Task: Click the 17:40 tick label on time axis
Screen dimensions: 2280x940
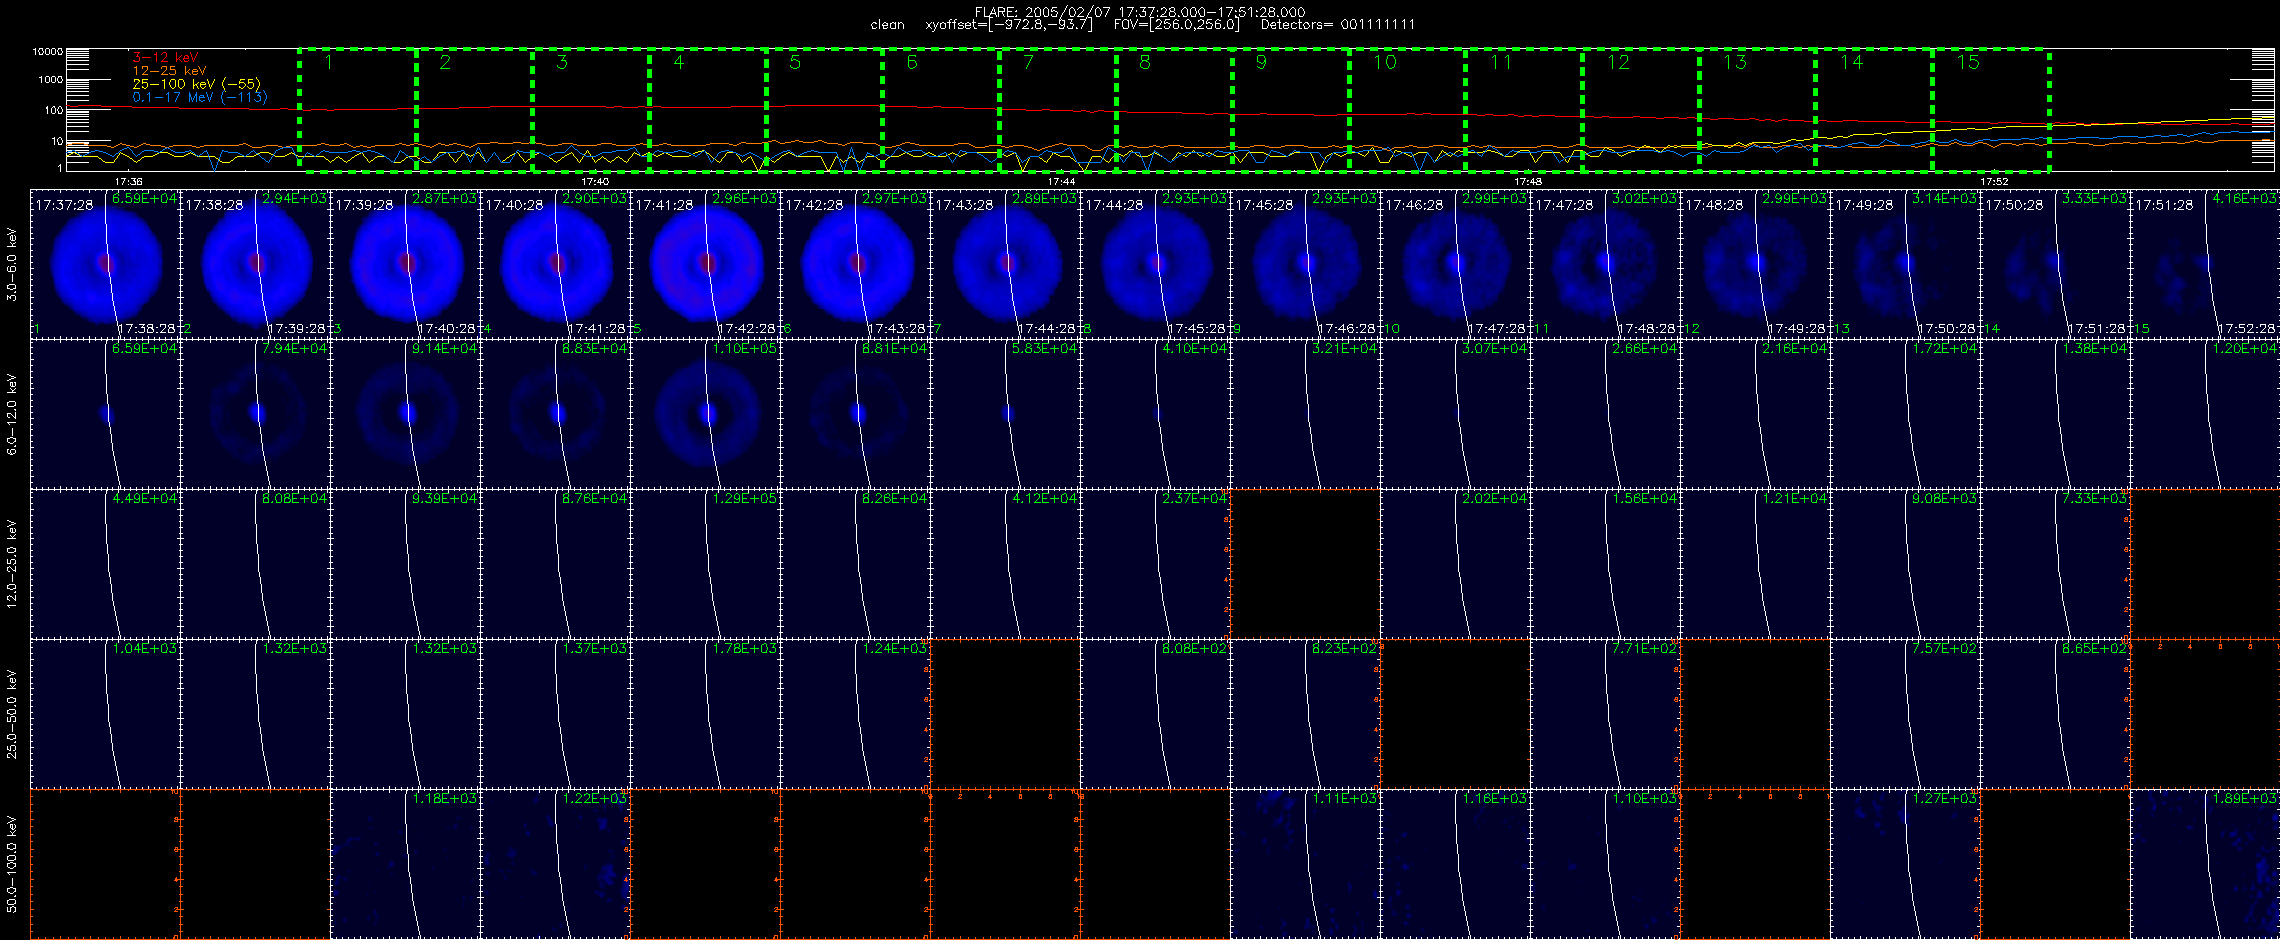Action: pyautogui.click(x=595, y=182)
